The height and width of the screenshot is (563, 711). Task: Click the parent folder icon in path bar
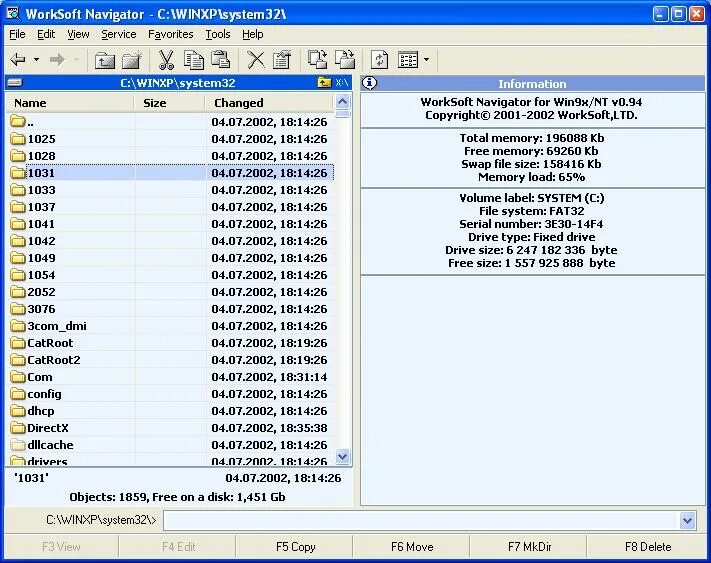(324, 83)
